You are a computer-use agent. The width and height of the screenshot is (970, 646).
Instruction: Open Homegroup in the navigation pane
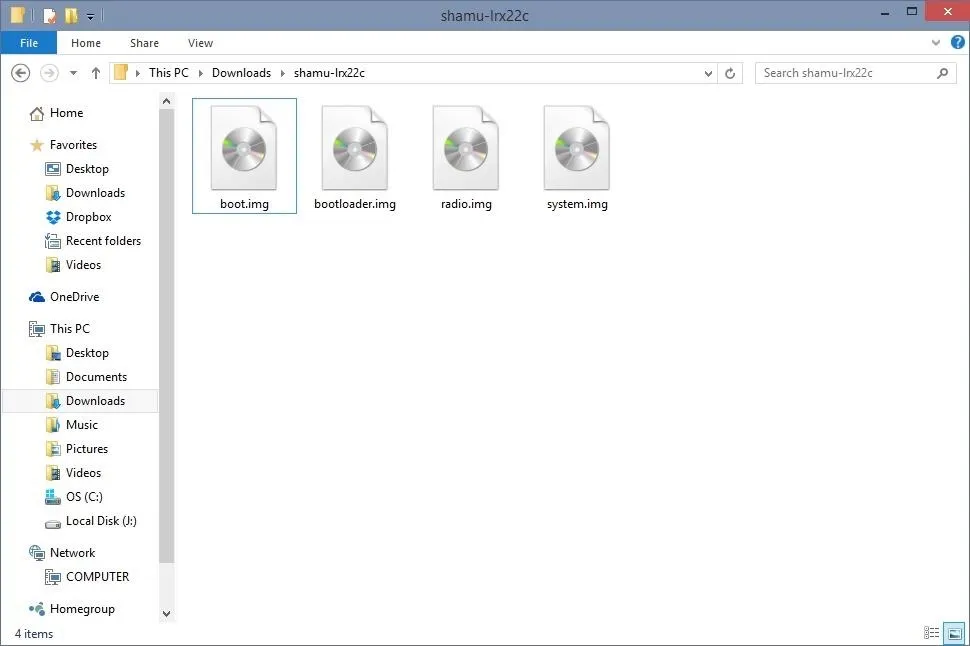82,609
